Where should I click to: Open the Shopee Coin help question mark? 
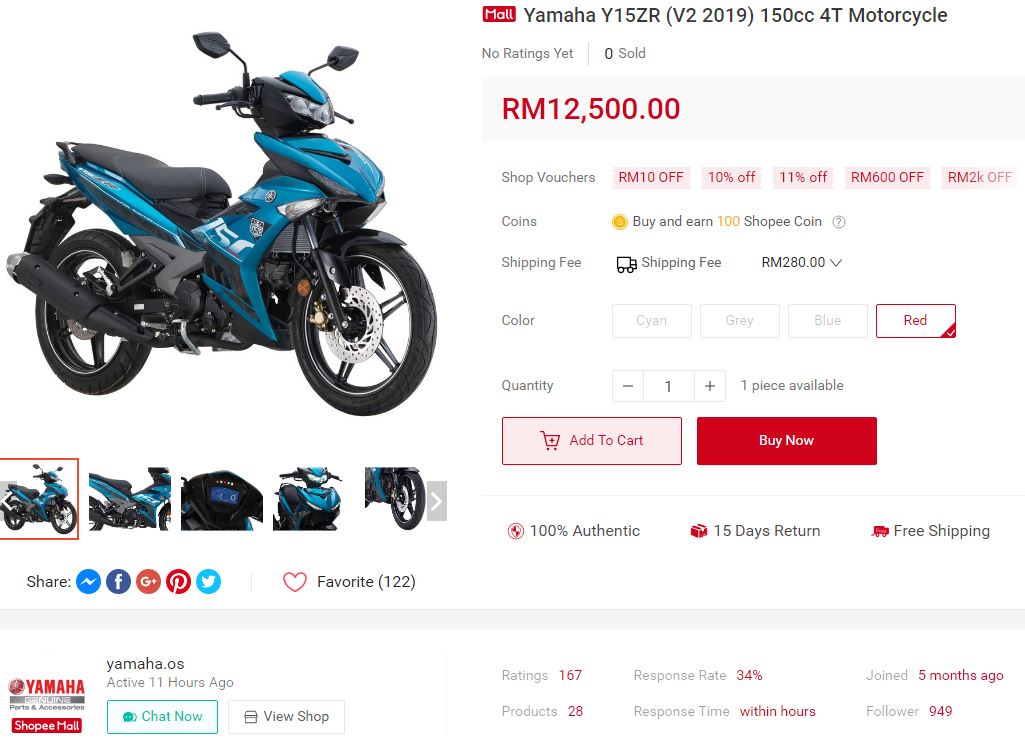(839, 222)
